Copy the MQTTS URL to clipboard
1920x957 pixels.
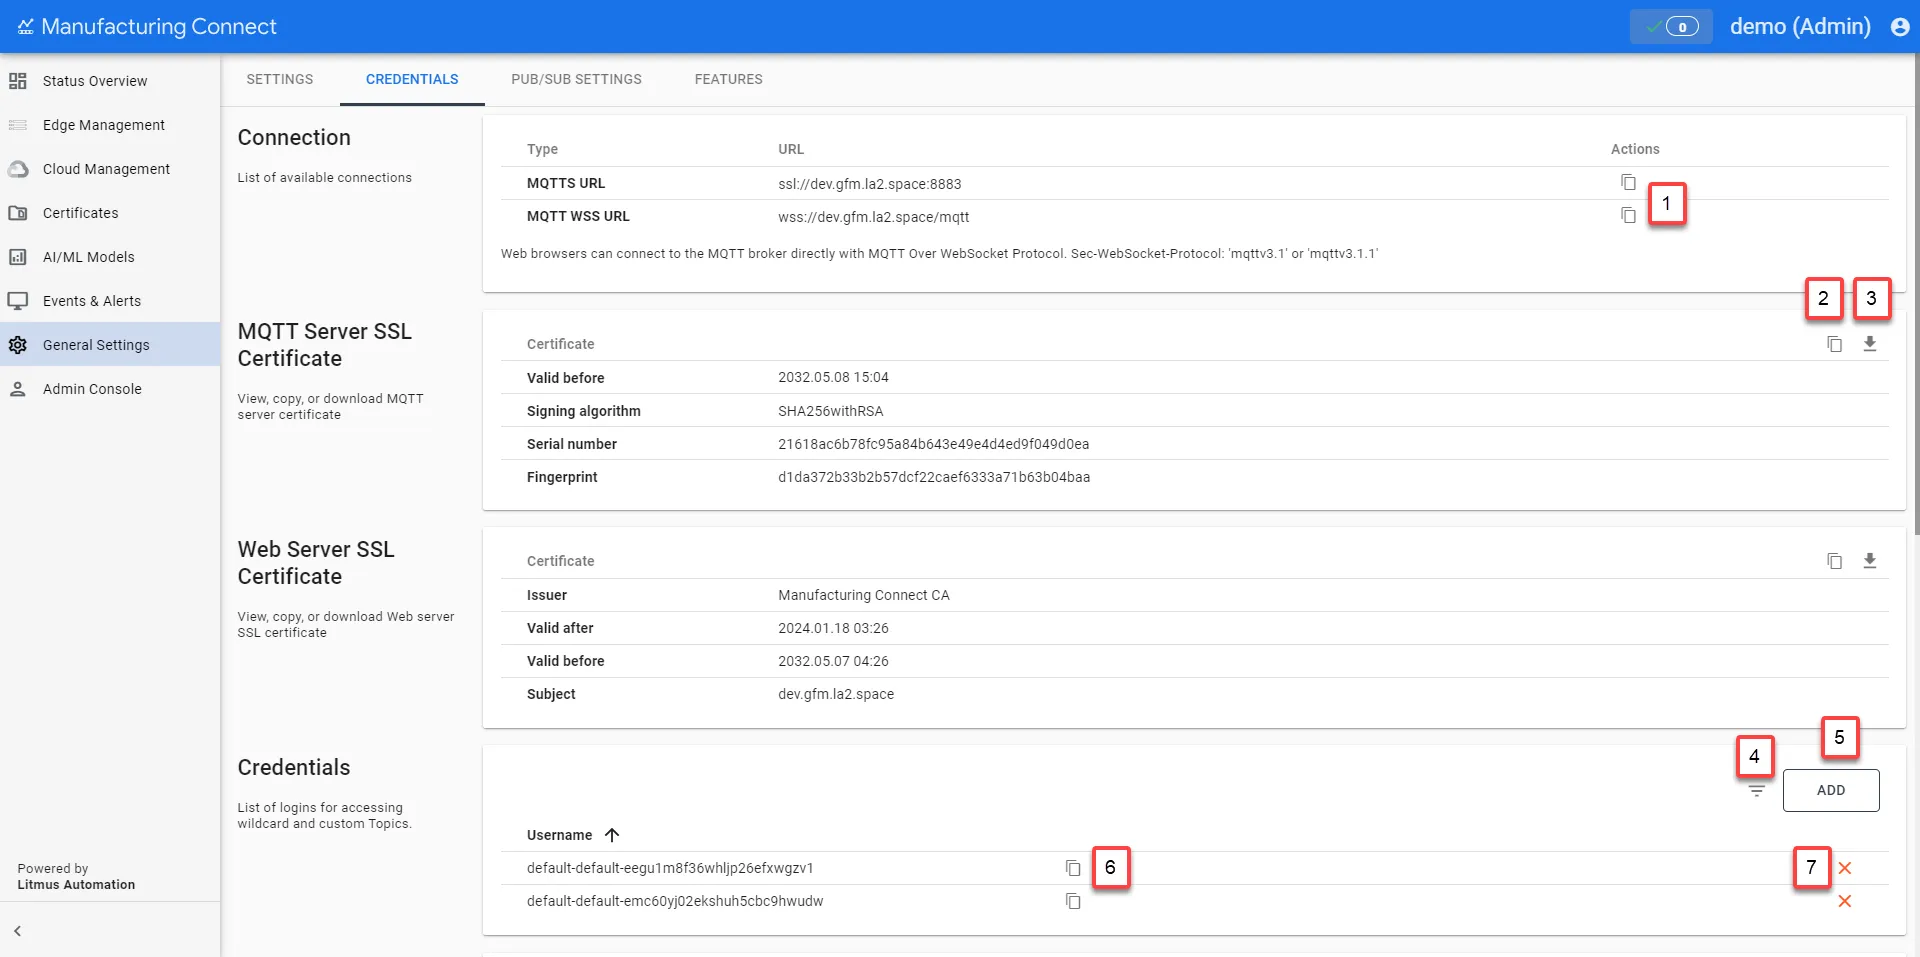(1628, 182)
